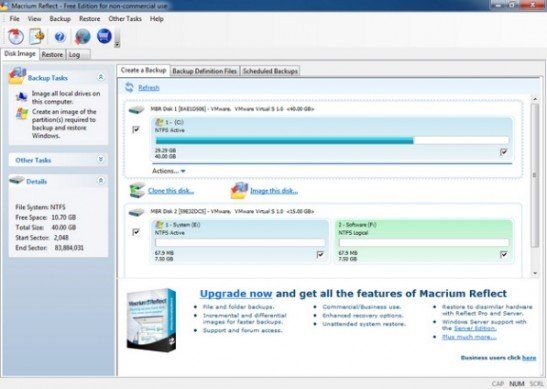Click the Clone this disk icon
547x389 pixels.
point(137,190)
